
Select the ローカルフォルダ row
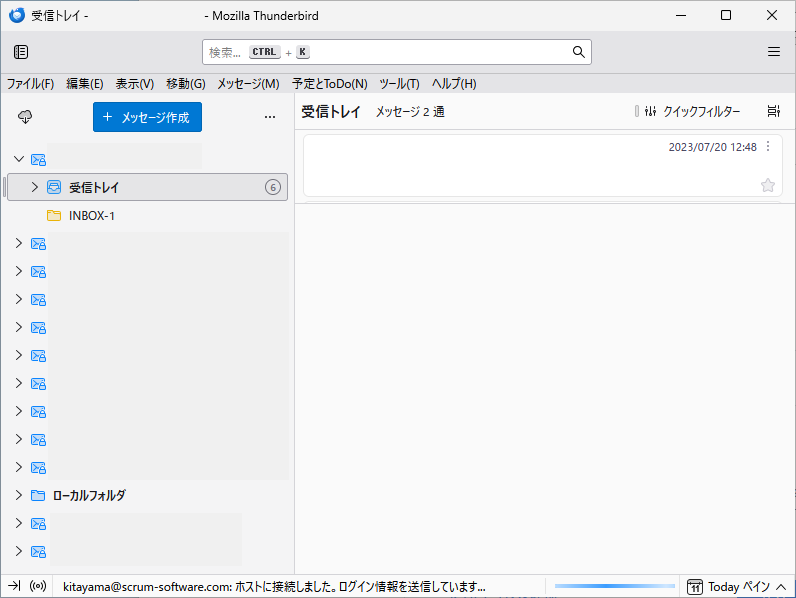coord(147,495)
